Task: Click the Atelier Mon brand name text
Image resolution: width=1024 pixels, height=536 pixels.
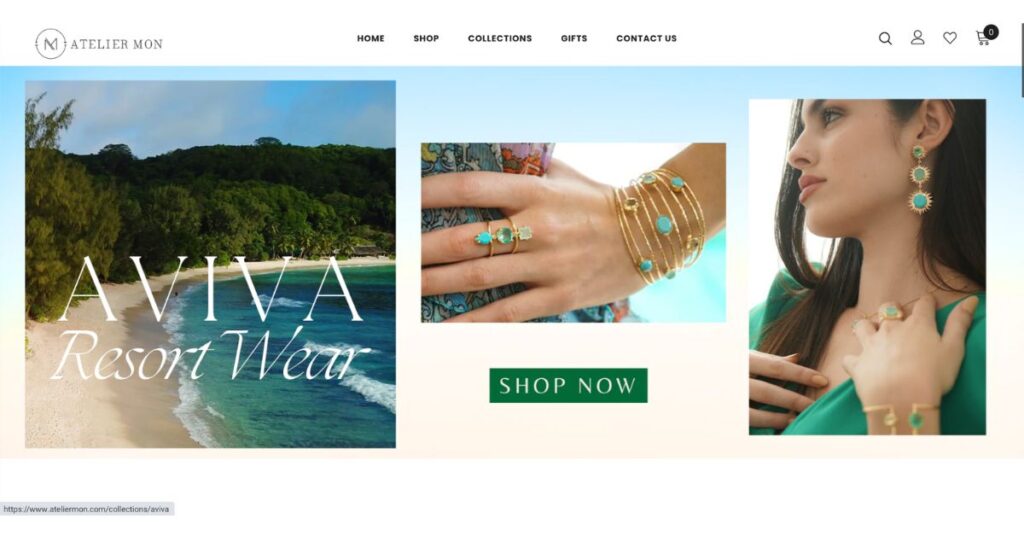Action: (x=116, y=44)
